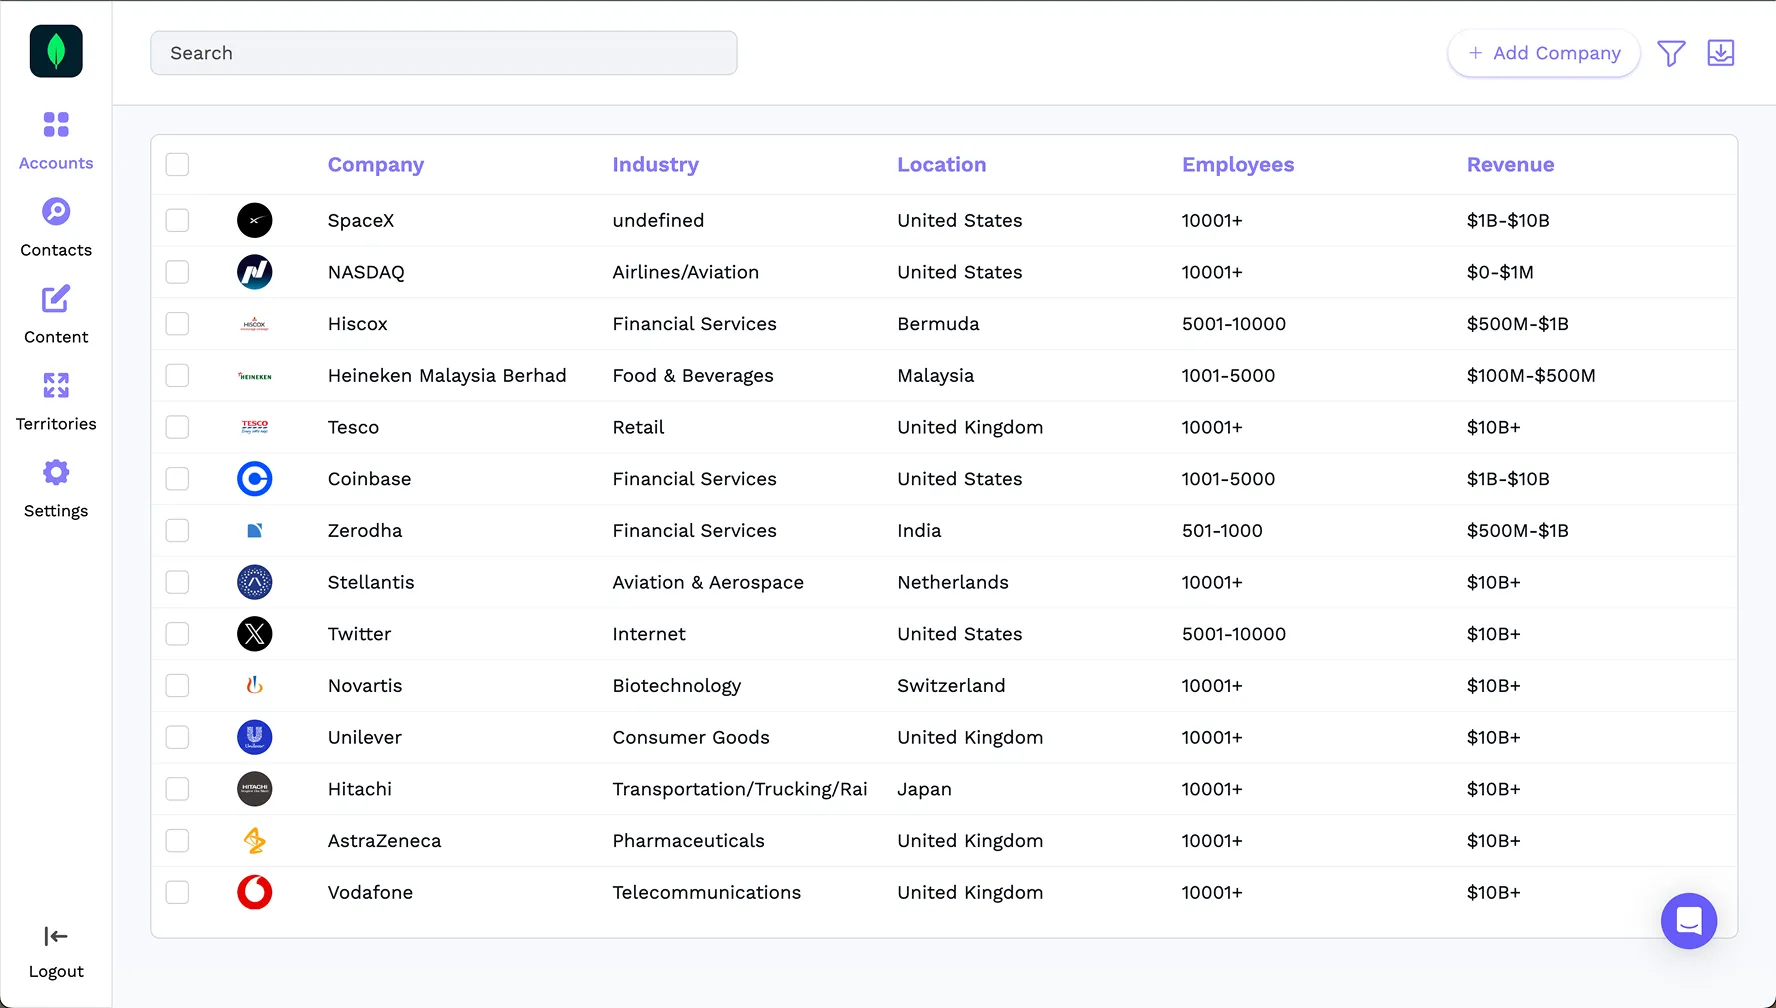Click the Pharmaceuticals industry cell
This screenshot has width=1776, height=1008.
click(689, 841)
